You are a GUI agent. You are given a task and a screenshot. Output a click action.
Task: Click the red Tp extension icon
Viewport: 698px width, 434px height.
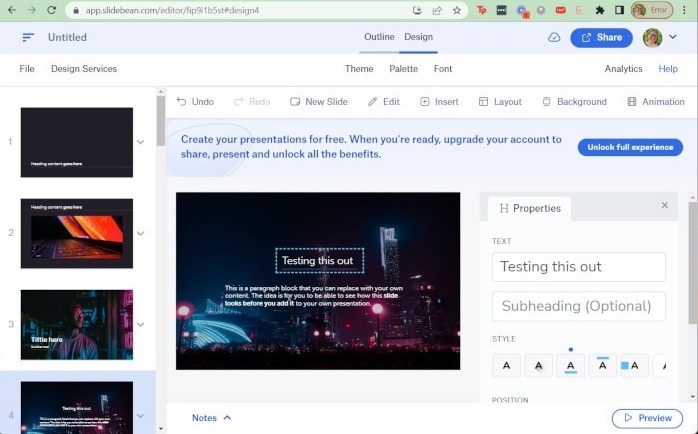(482, 10)
